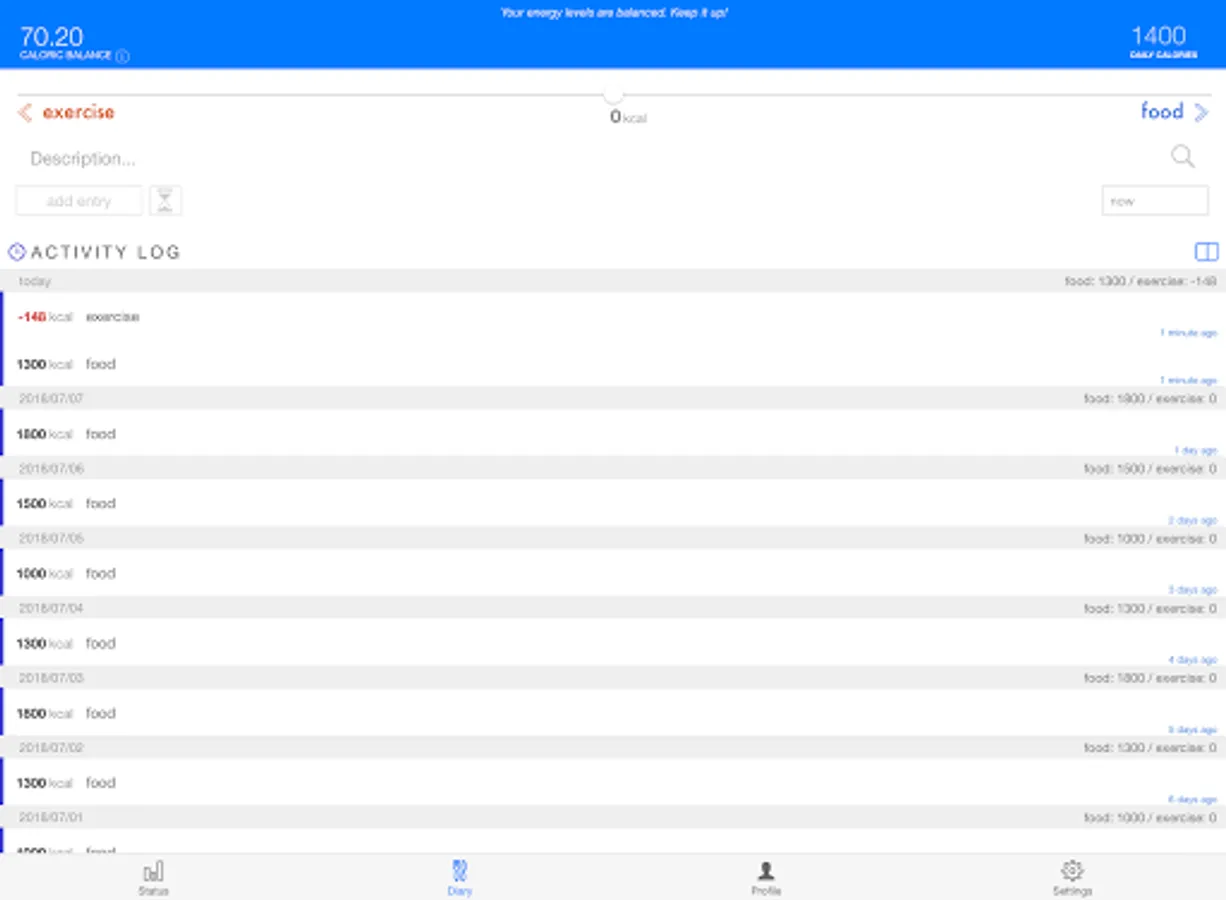Select the exercise label

tap(78, 112)
